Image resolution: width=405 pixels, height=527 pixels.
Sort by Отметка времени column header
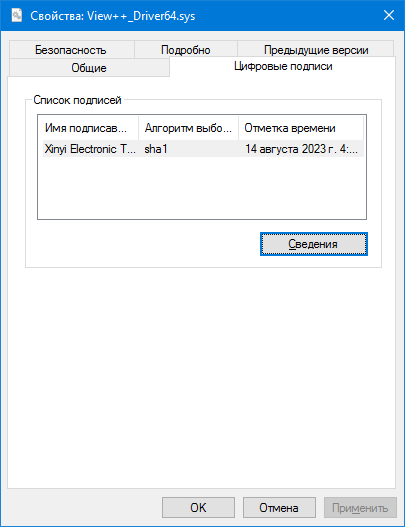[x=301, y=128]
